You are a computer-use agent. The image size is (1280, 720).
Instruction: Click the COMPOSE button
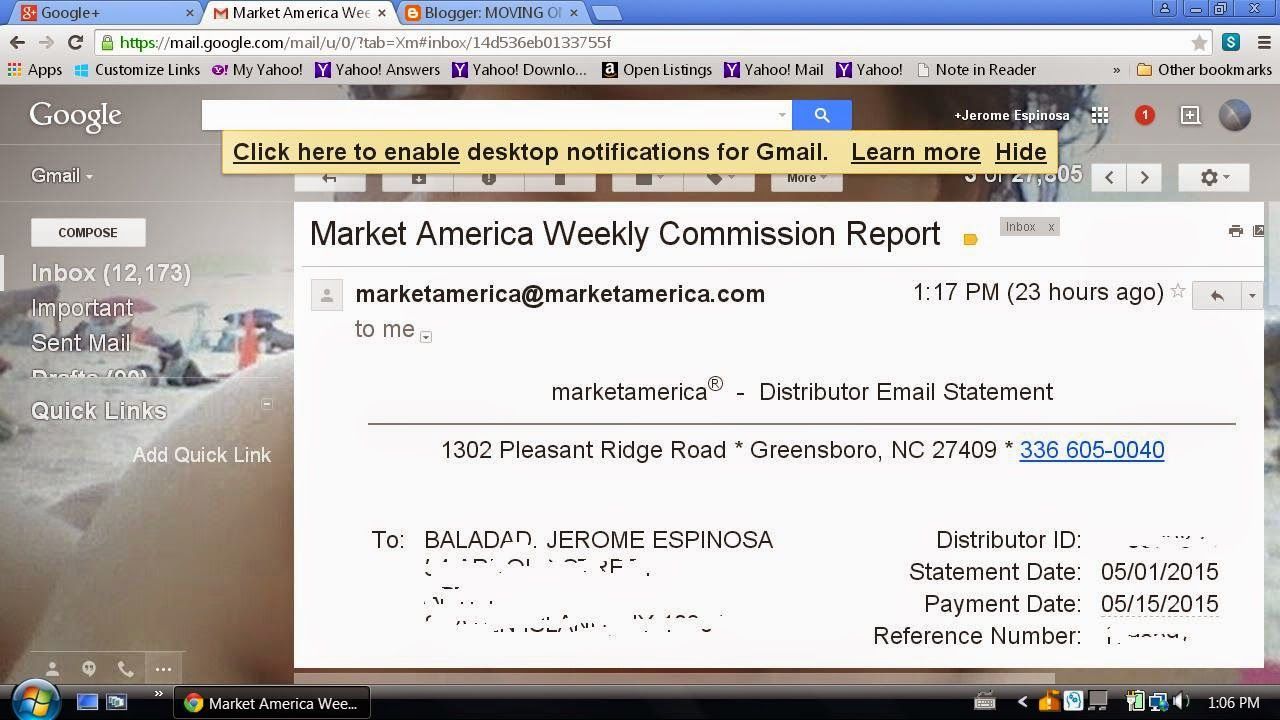tap(88, 232)
